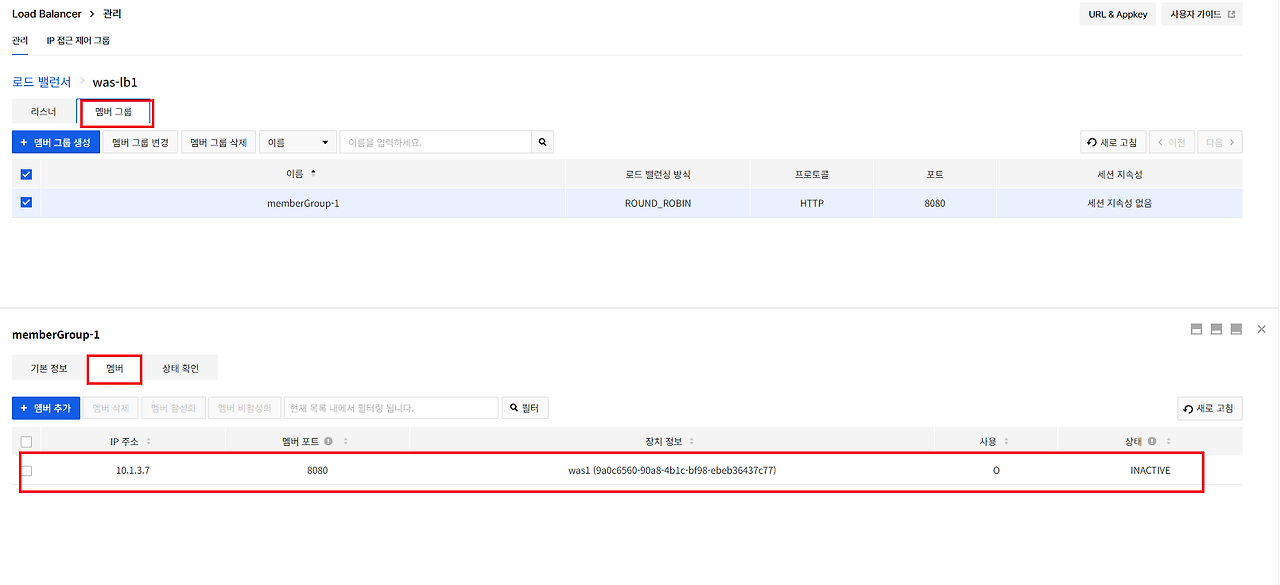Click the 로드 밸런싱 방식 column header
Image resolution: width=1280 pixels, height=585 pixels.
coord(658,174)
